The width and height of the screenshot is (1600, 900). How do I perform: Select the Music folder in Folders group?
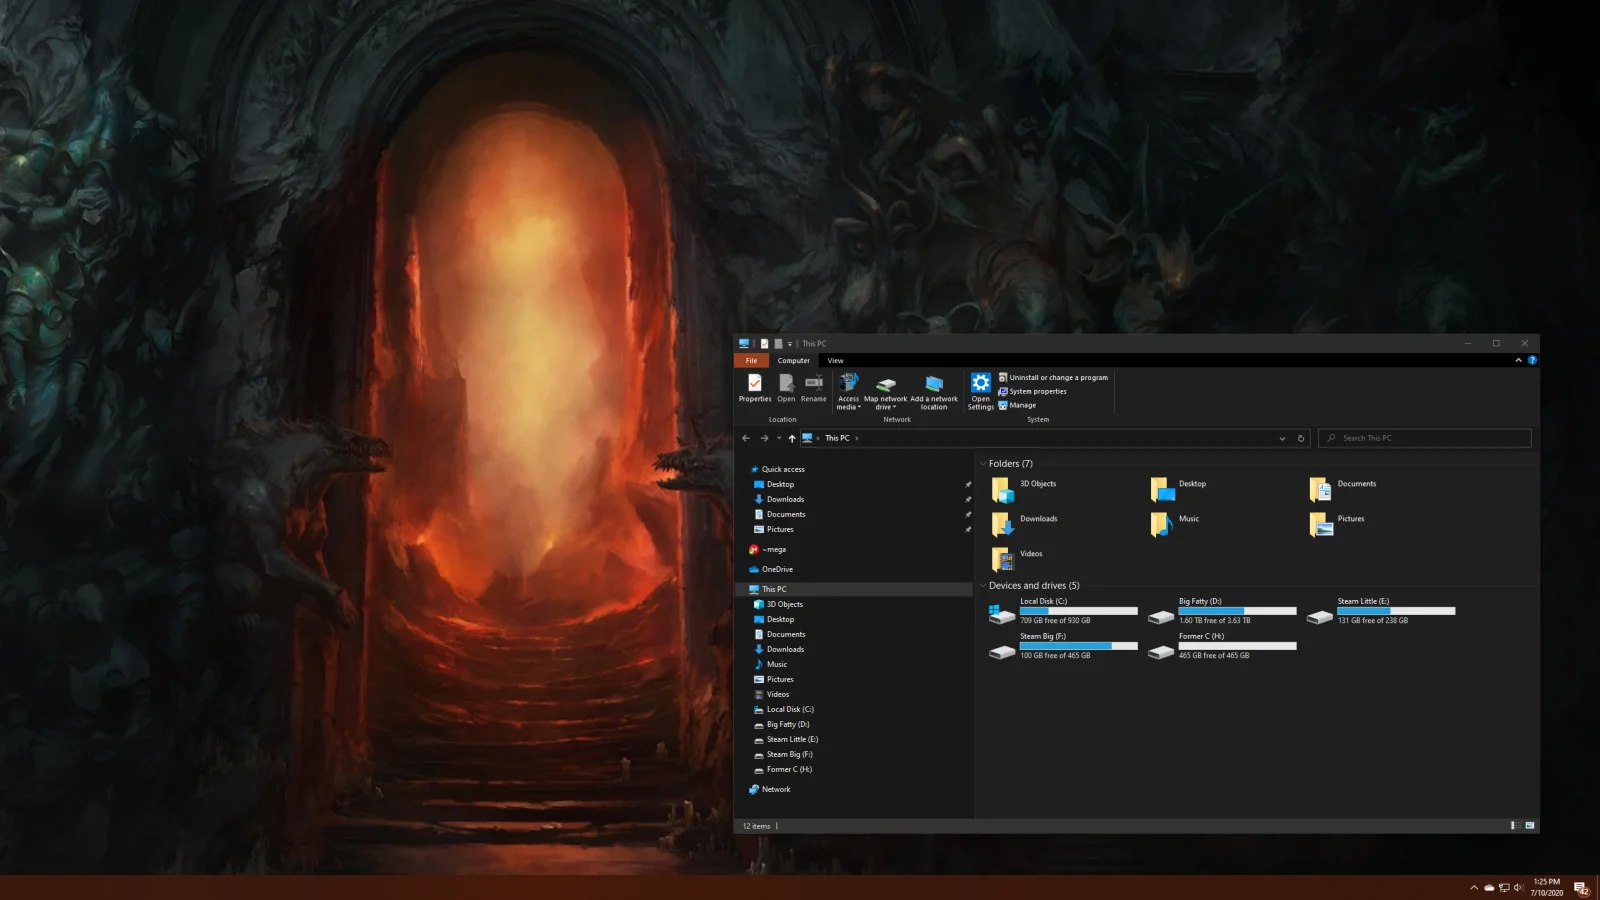[1175, 525]
